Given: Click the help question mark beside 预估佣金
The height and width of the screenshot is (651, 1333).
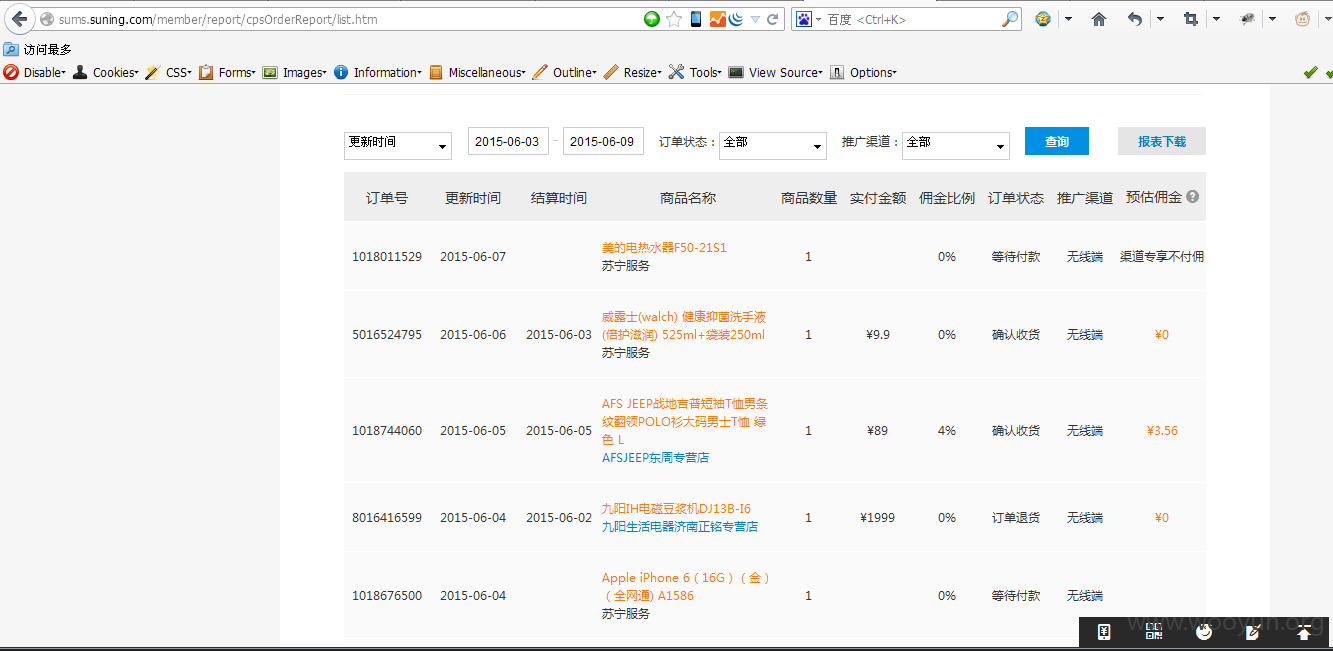Looking at the screenshot, I should [1192, 197].
